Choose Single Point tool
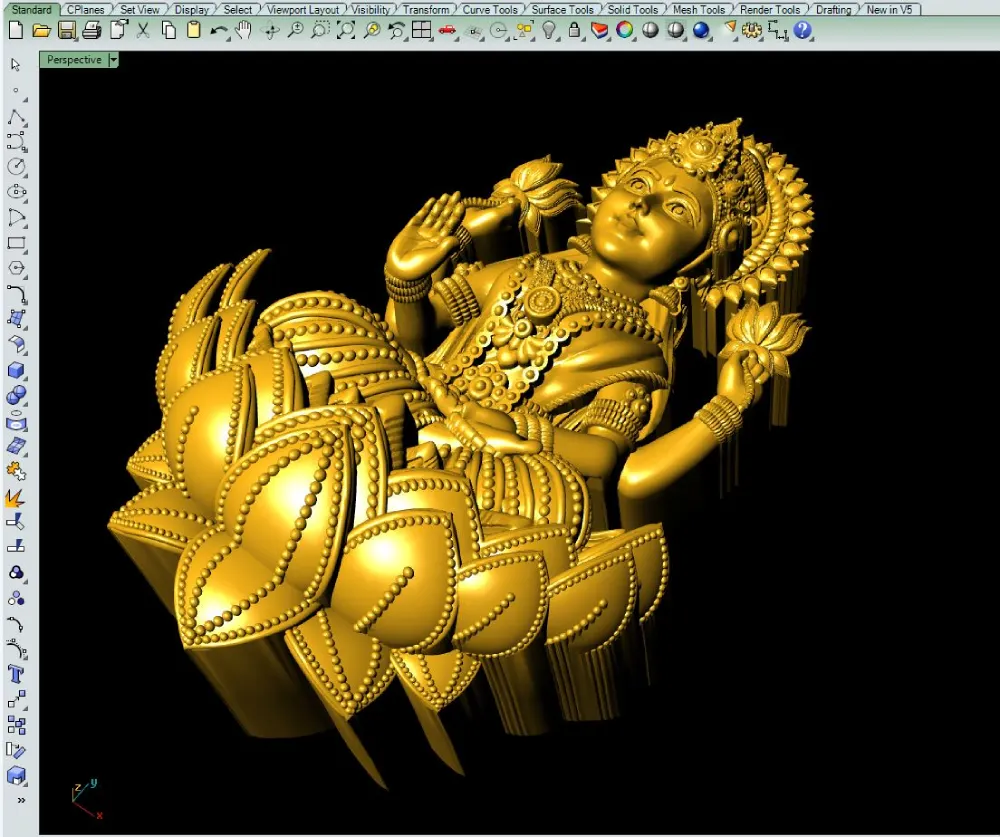Image resolution: width=1000 pixels, height=837 pixels. coord(16,91)
